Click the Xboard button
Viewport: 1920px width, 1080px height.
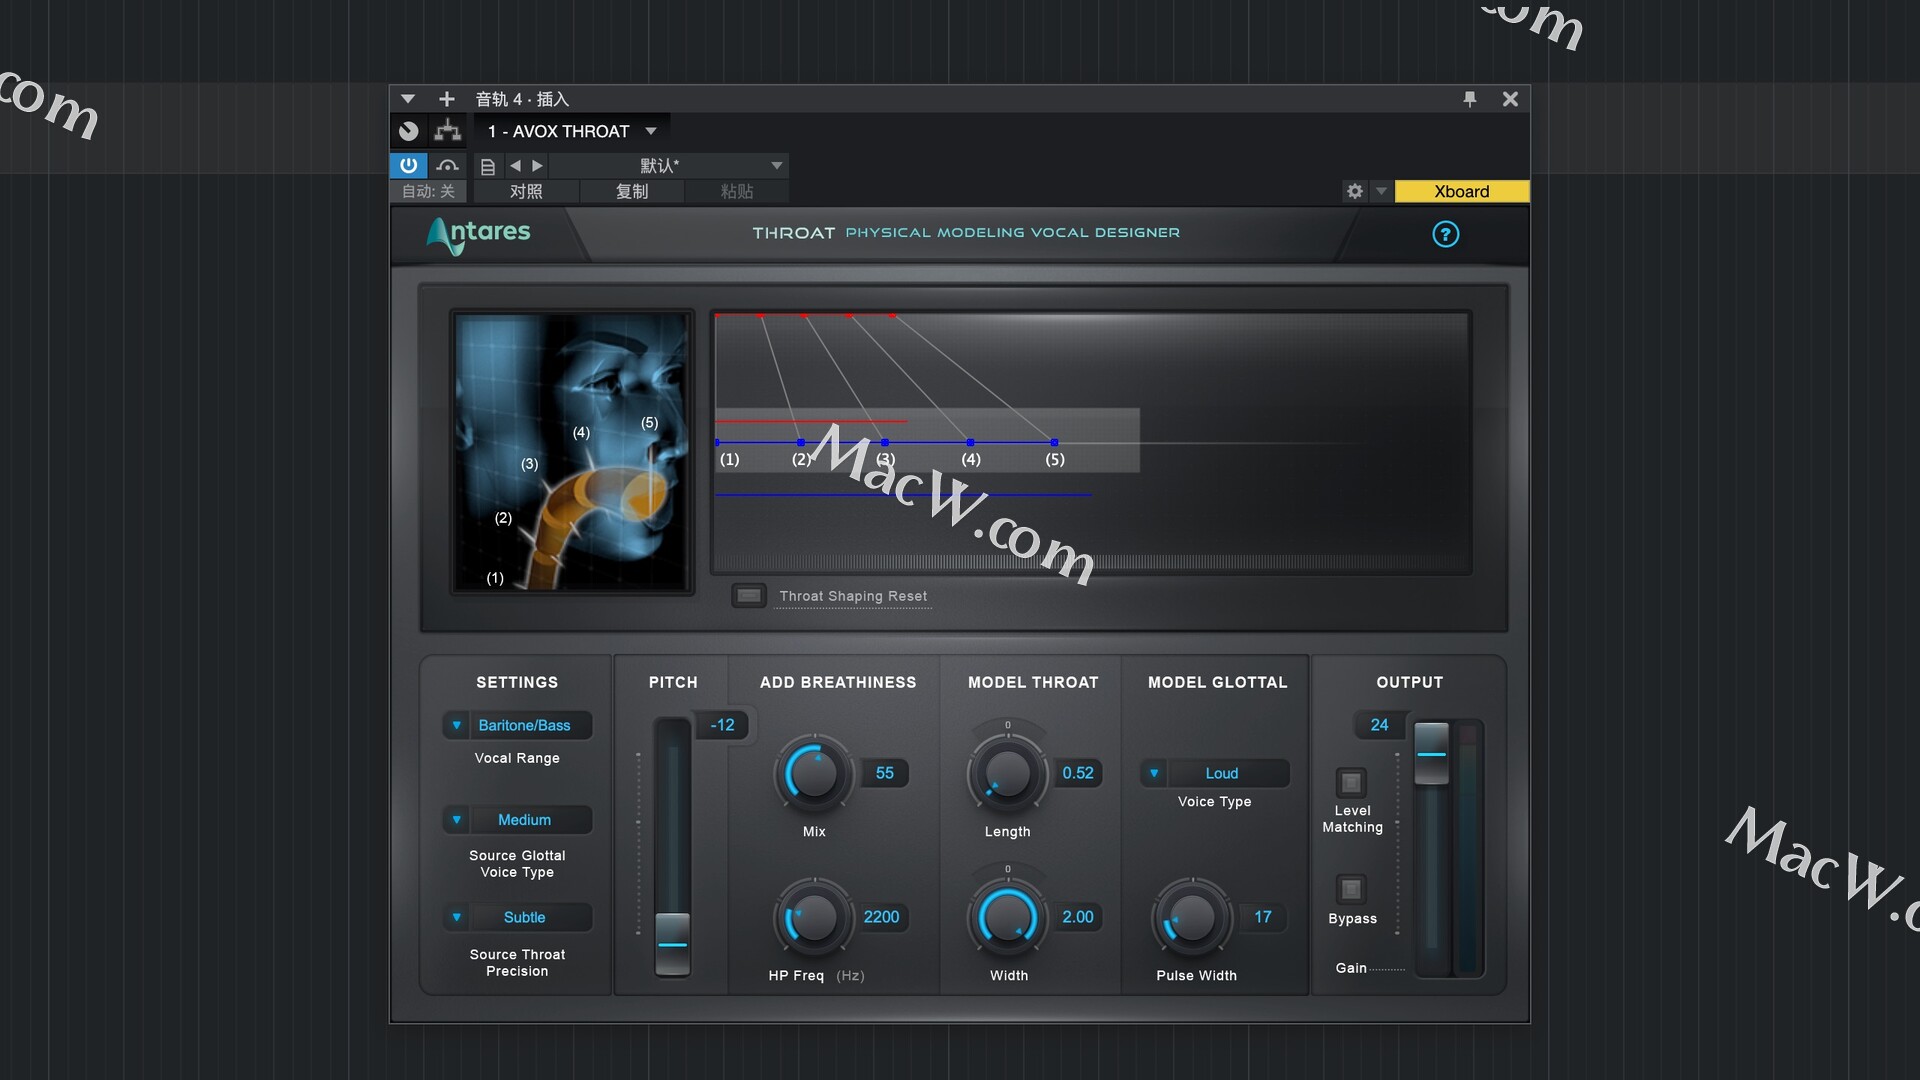(1461, 191)
